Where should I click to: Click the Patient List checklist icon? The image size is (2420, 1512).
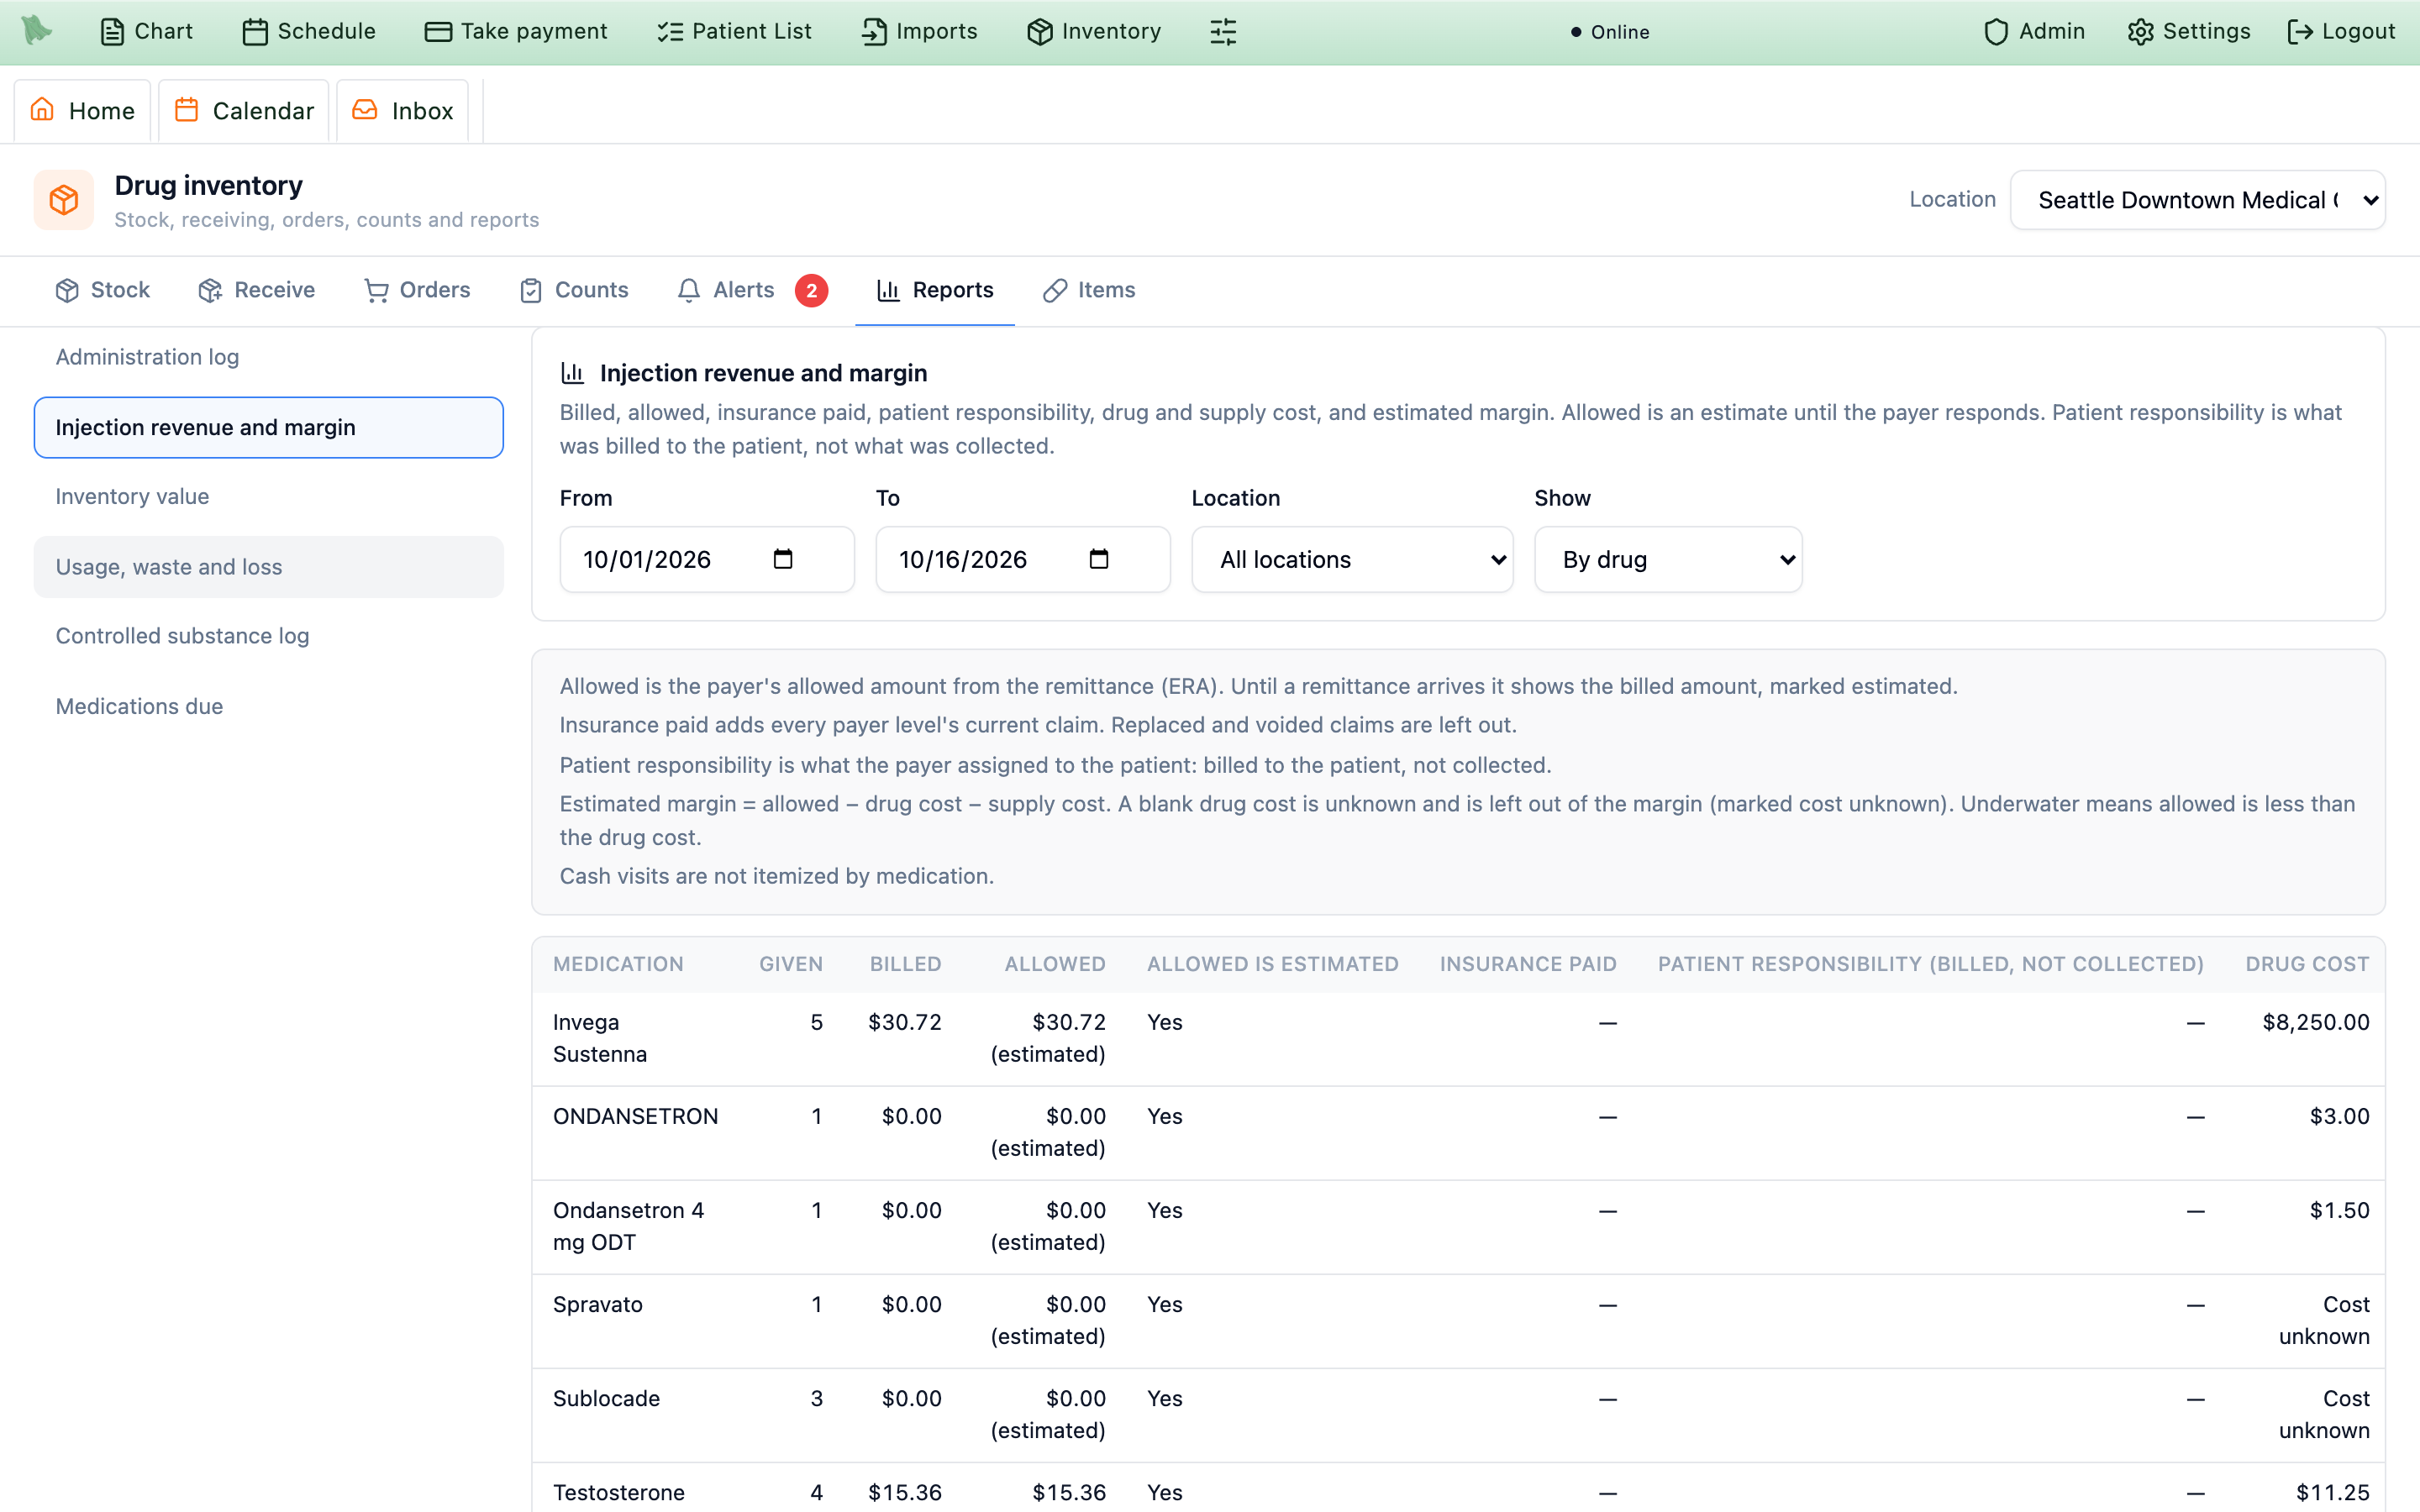(x=670, y=32)
